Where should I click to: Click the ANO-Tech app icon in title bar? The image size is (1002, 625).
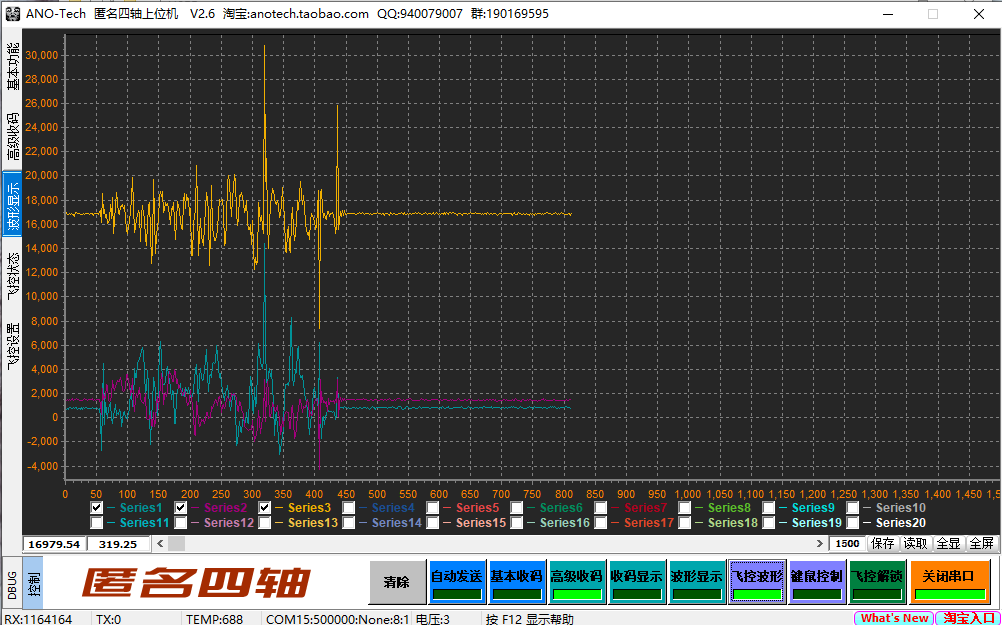tap(12, 13)
